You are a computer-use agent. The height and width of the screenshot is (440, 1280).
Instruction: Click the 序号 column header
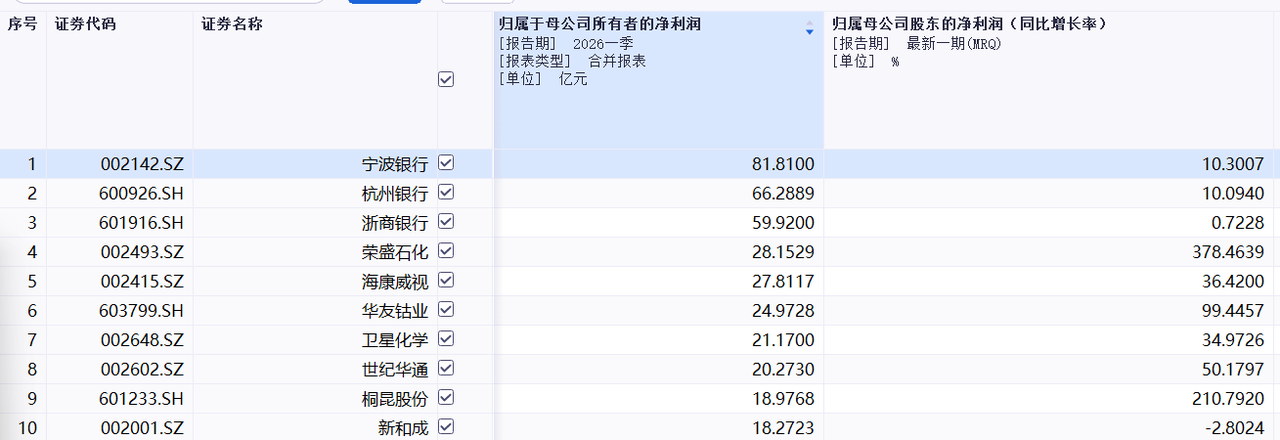(x=22, y=24)
